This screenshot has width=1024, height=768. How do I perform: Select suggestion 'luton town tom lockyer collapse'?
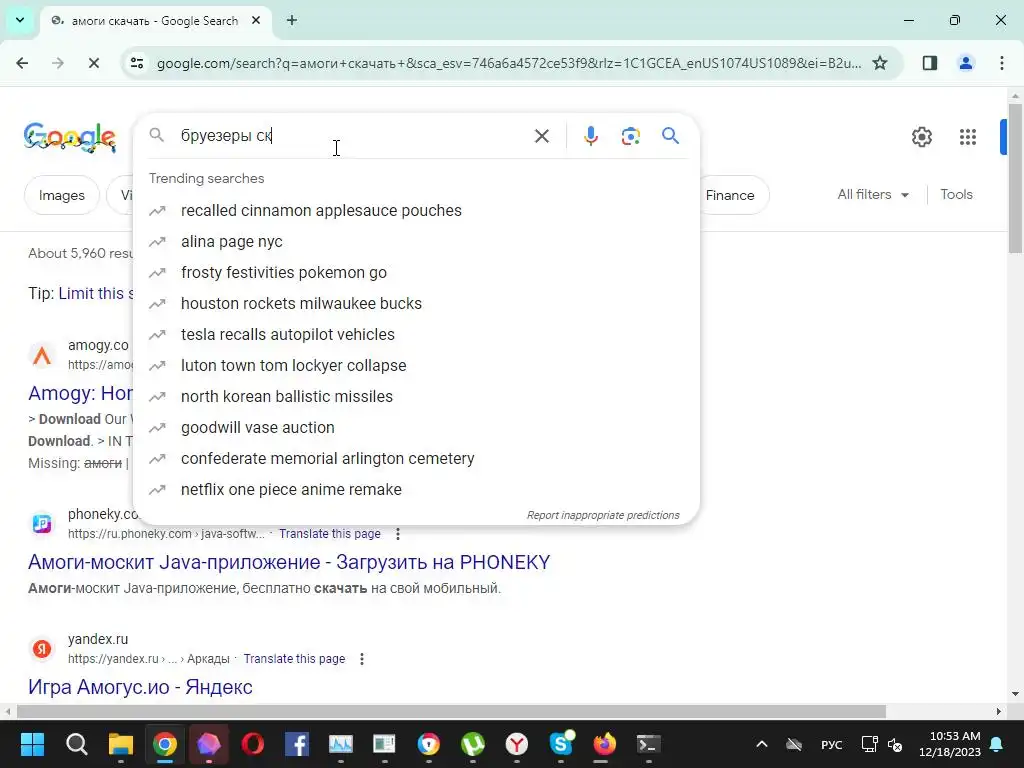coord(417,366)
